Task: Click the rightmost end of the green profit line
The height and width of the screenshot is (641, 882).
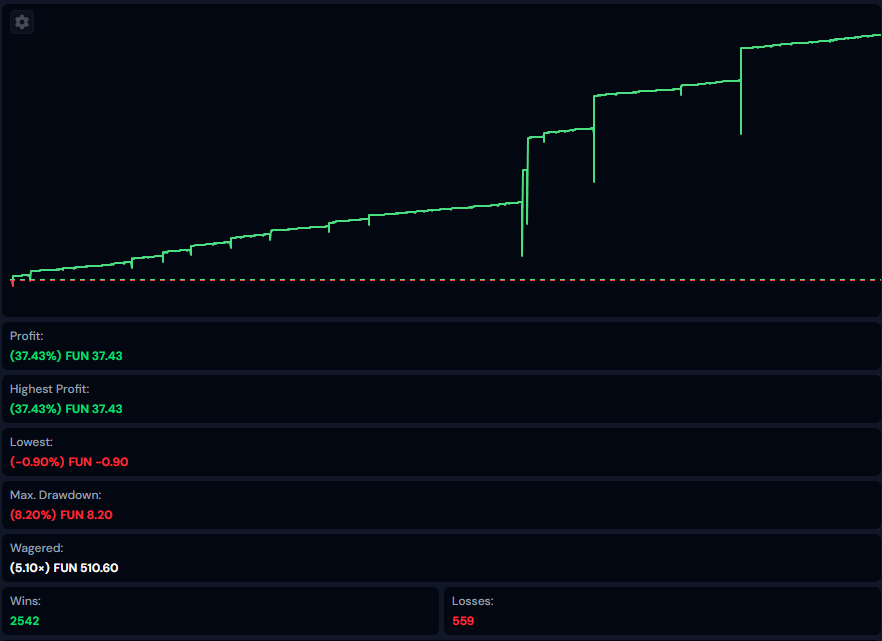Action: click(x=878, y=35)
